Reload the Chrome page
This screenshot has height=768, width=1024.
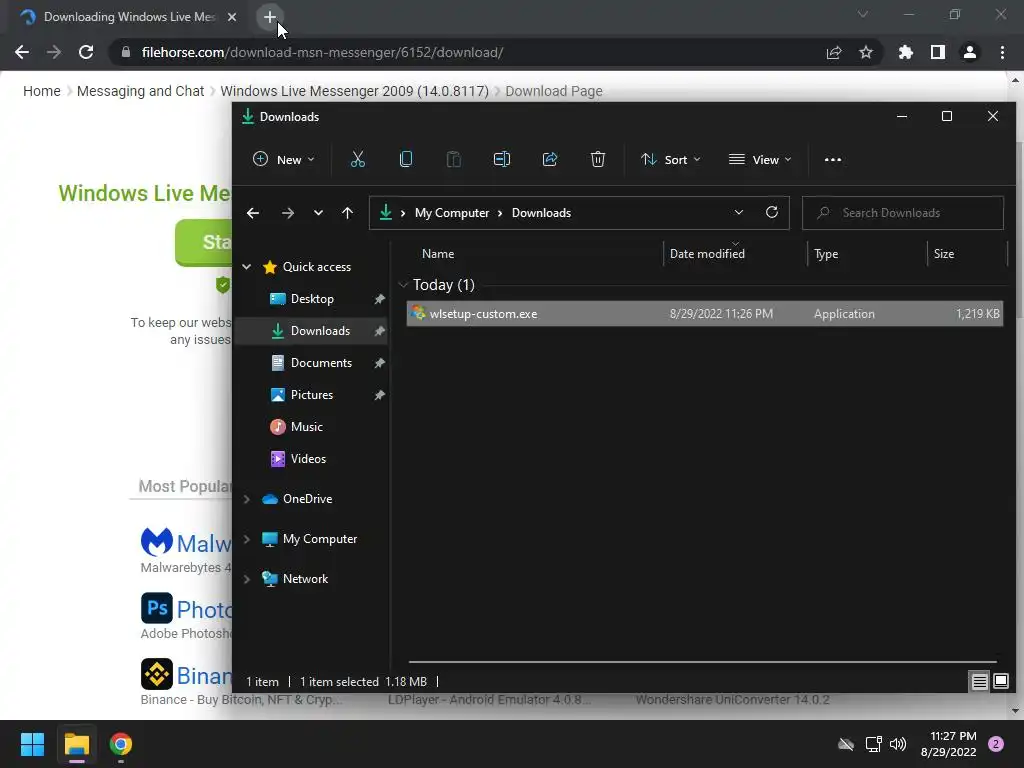coord(86,52)
